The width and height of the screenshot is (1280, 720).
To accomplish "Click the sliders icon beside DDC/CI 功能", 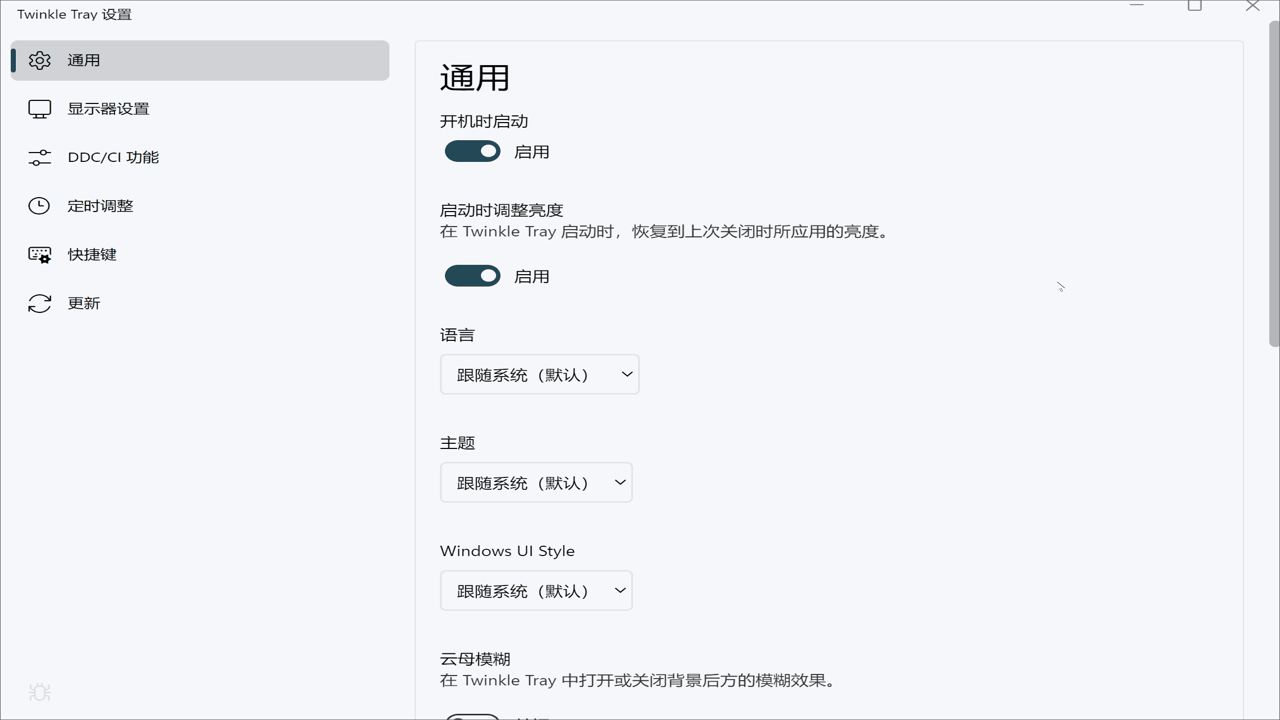I will [x=39, y=157].
